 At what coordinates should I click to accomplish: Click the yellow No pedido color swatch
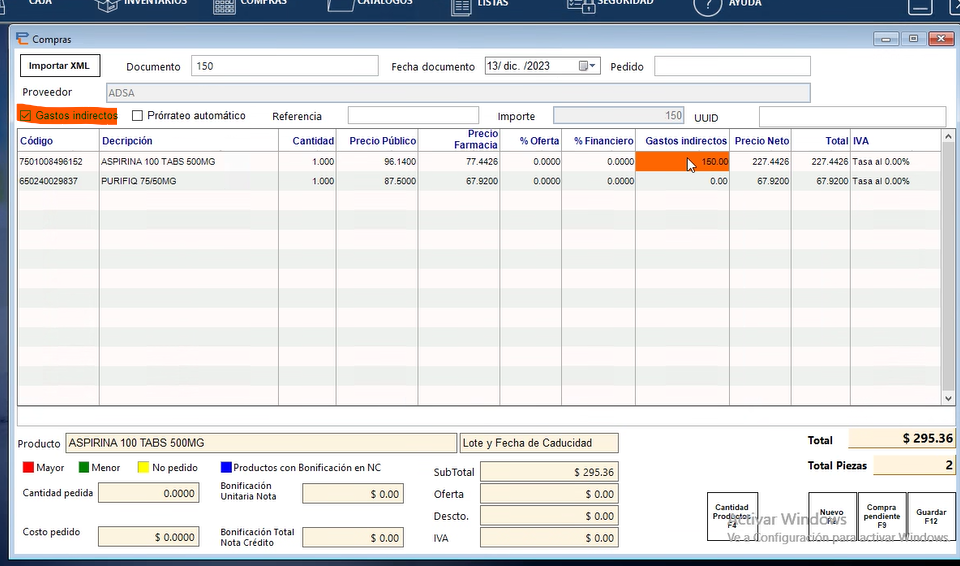(x=143, y=467)
